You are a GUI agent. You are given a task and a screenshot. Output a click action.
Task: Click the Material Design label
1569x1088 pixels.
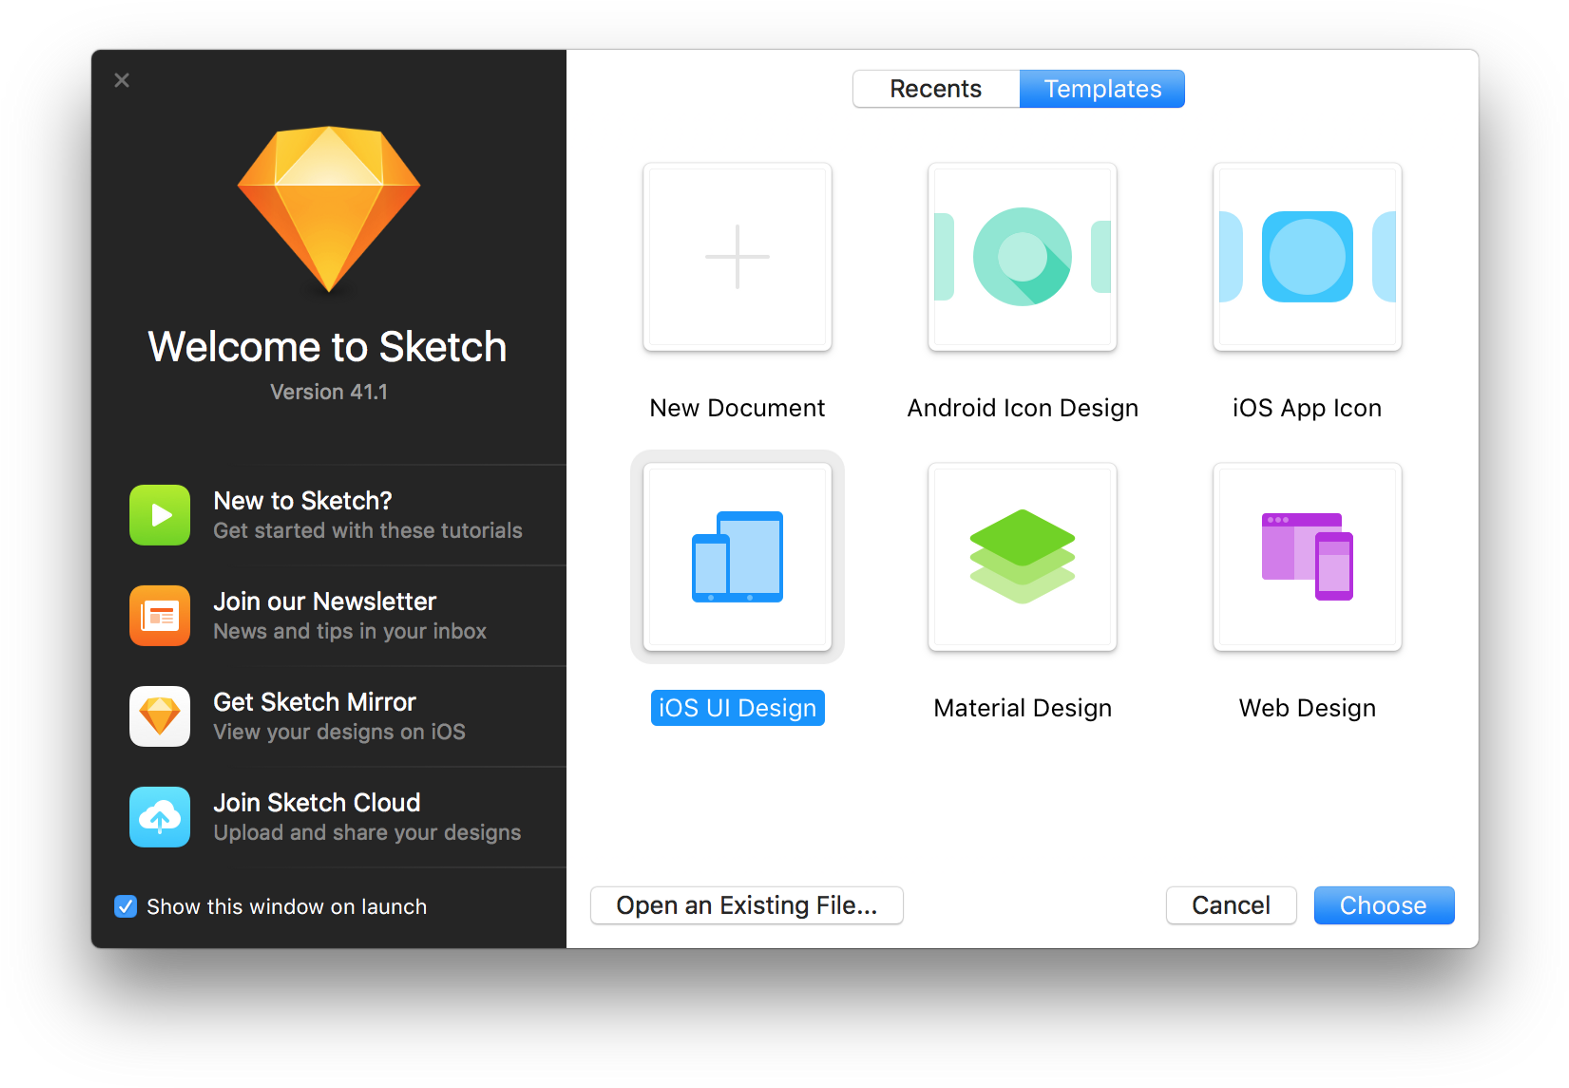coord(1022,708)
